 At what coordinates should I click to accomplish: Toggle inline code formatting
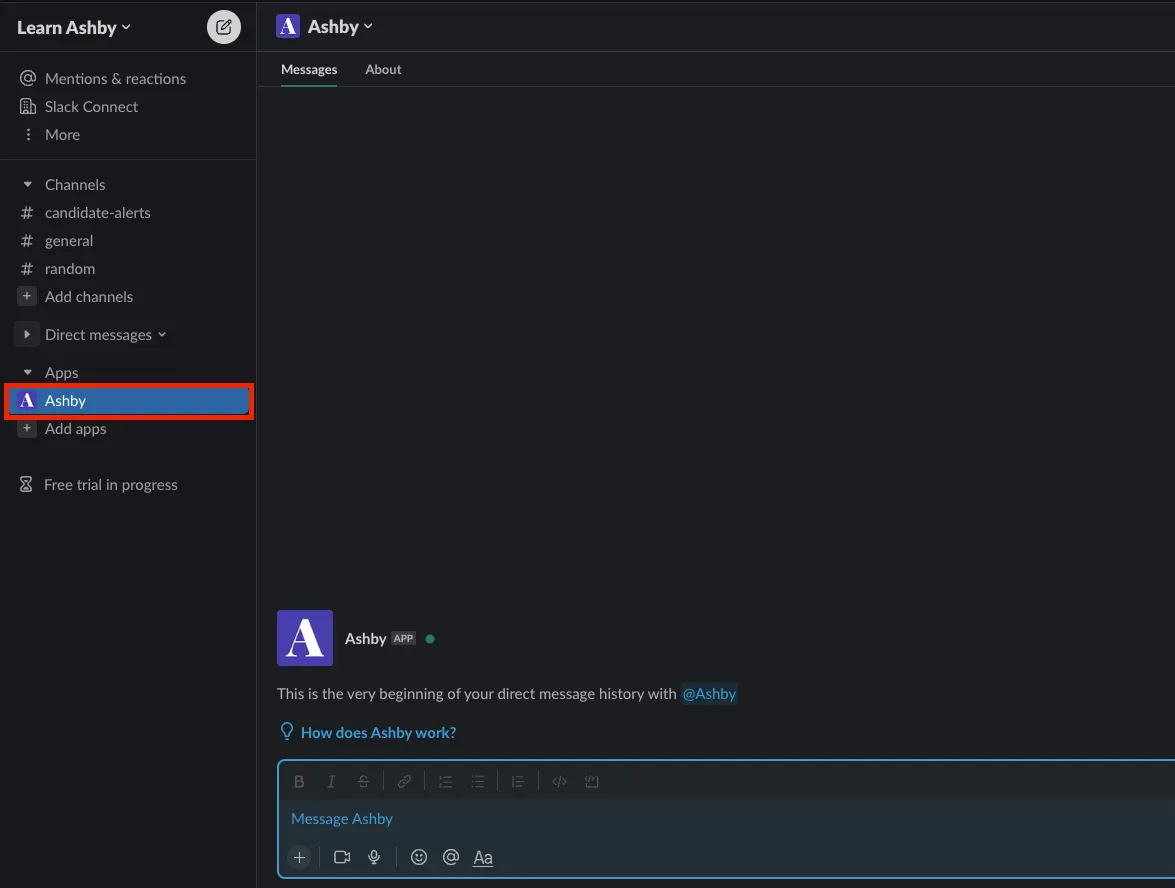(559, 782)
